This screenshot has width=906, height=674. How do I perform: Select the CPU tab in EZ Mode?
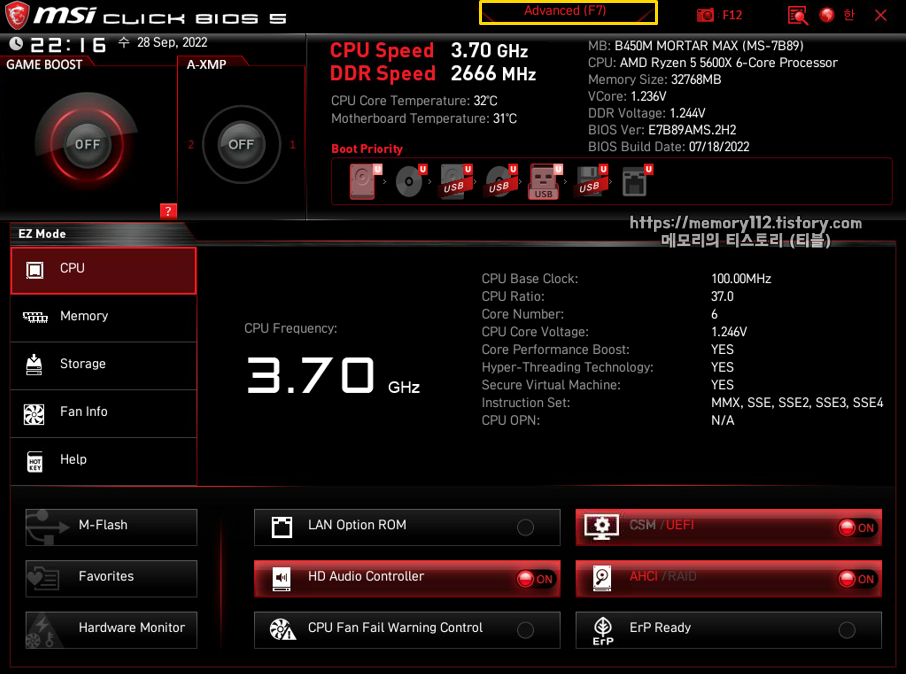[103, 271]
